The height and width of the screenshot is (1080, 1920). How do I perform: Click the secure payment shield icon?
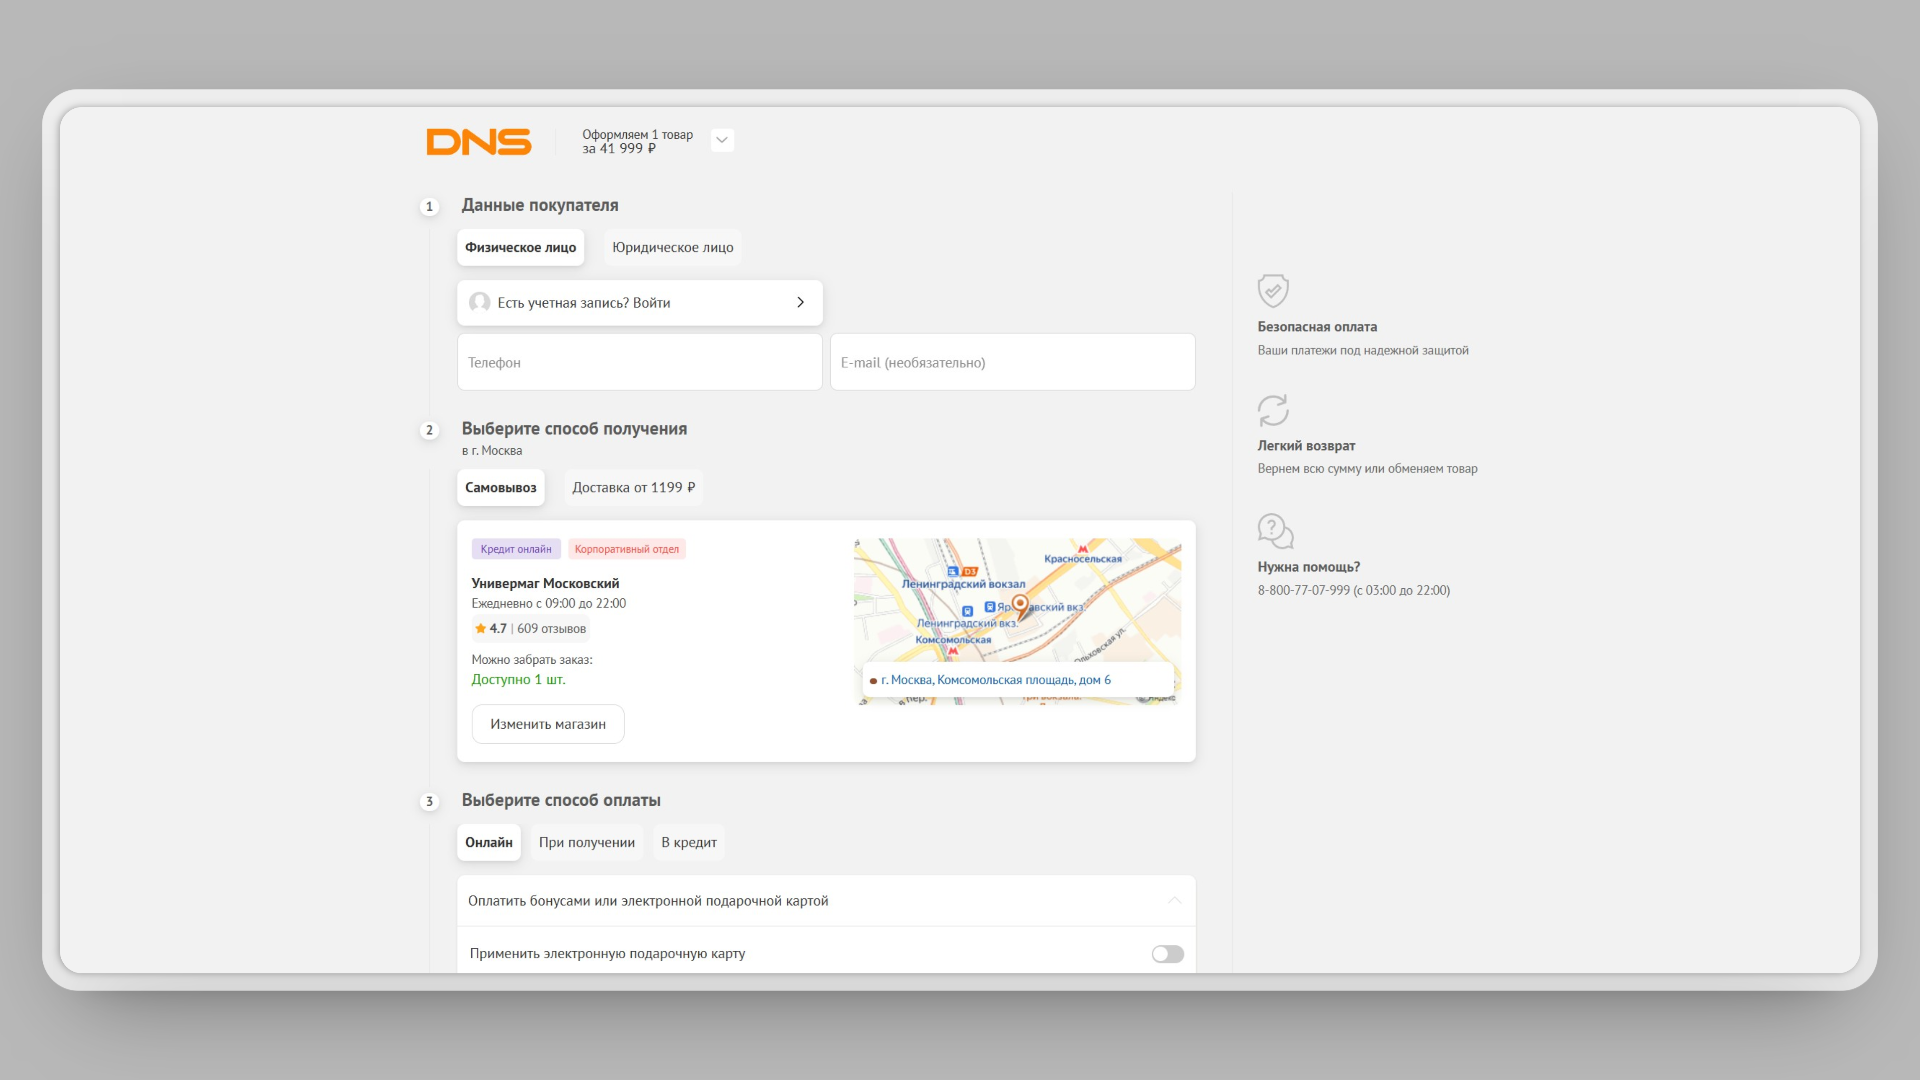1272,291
